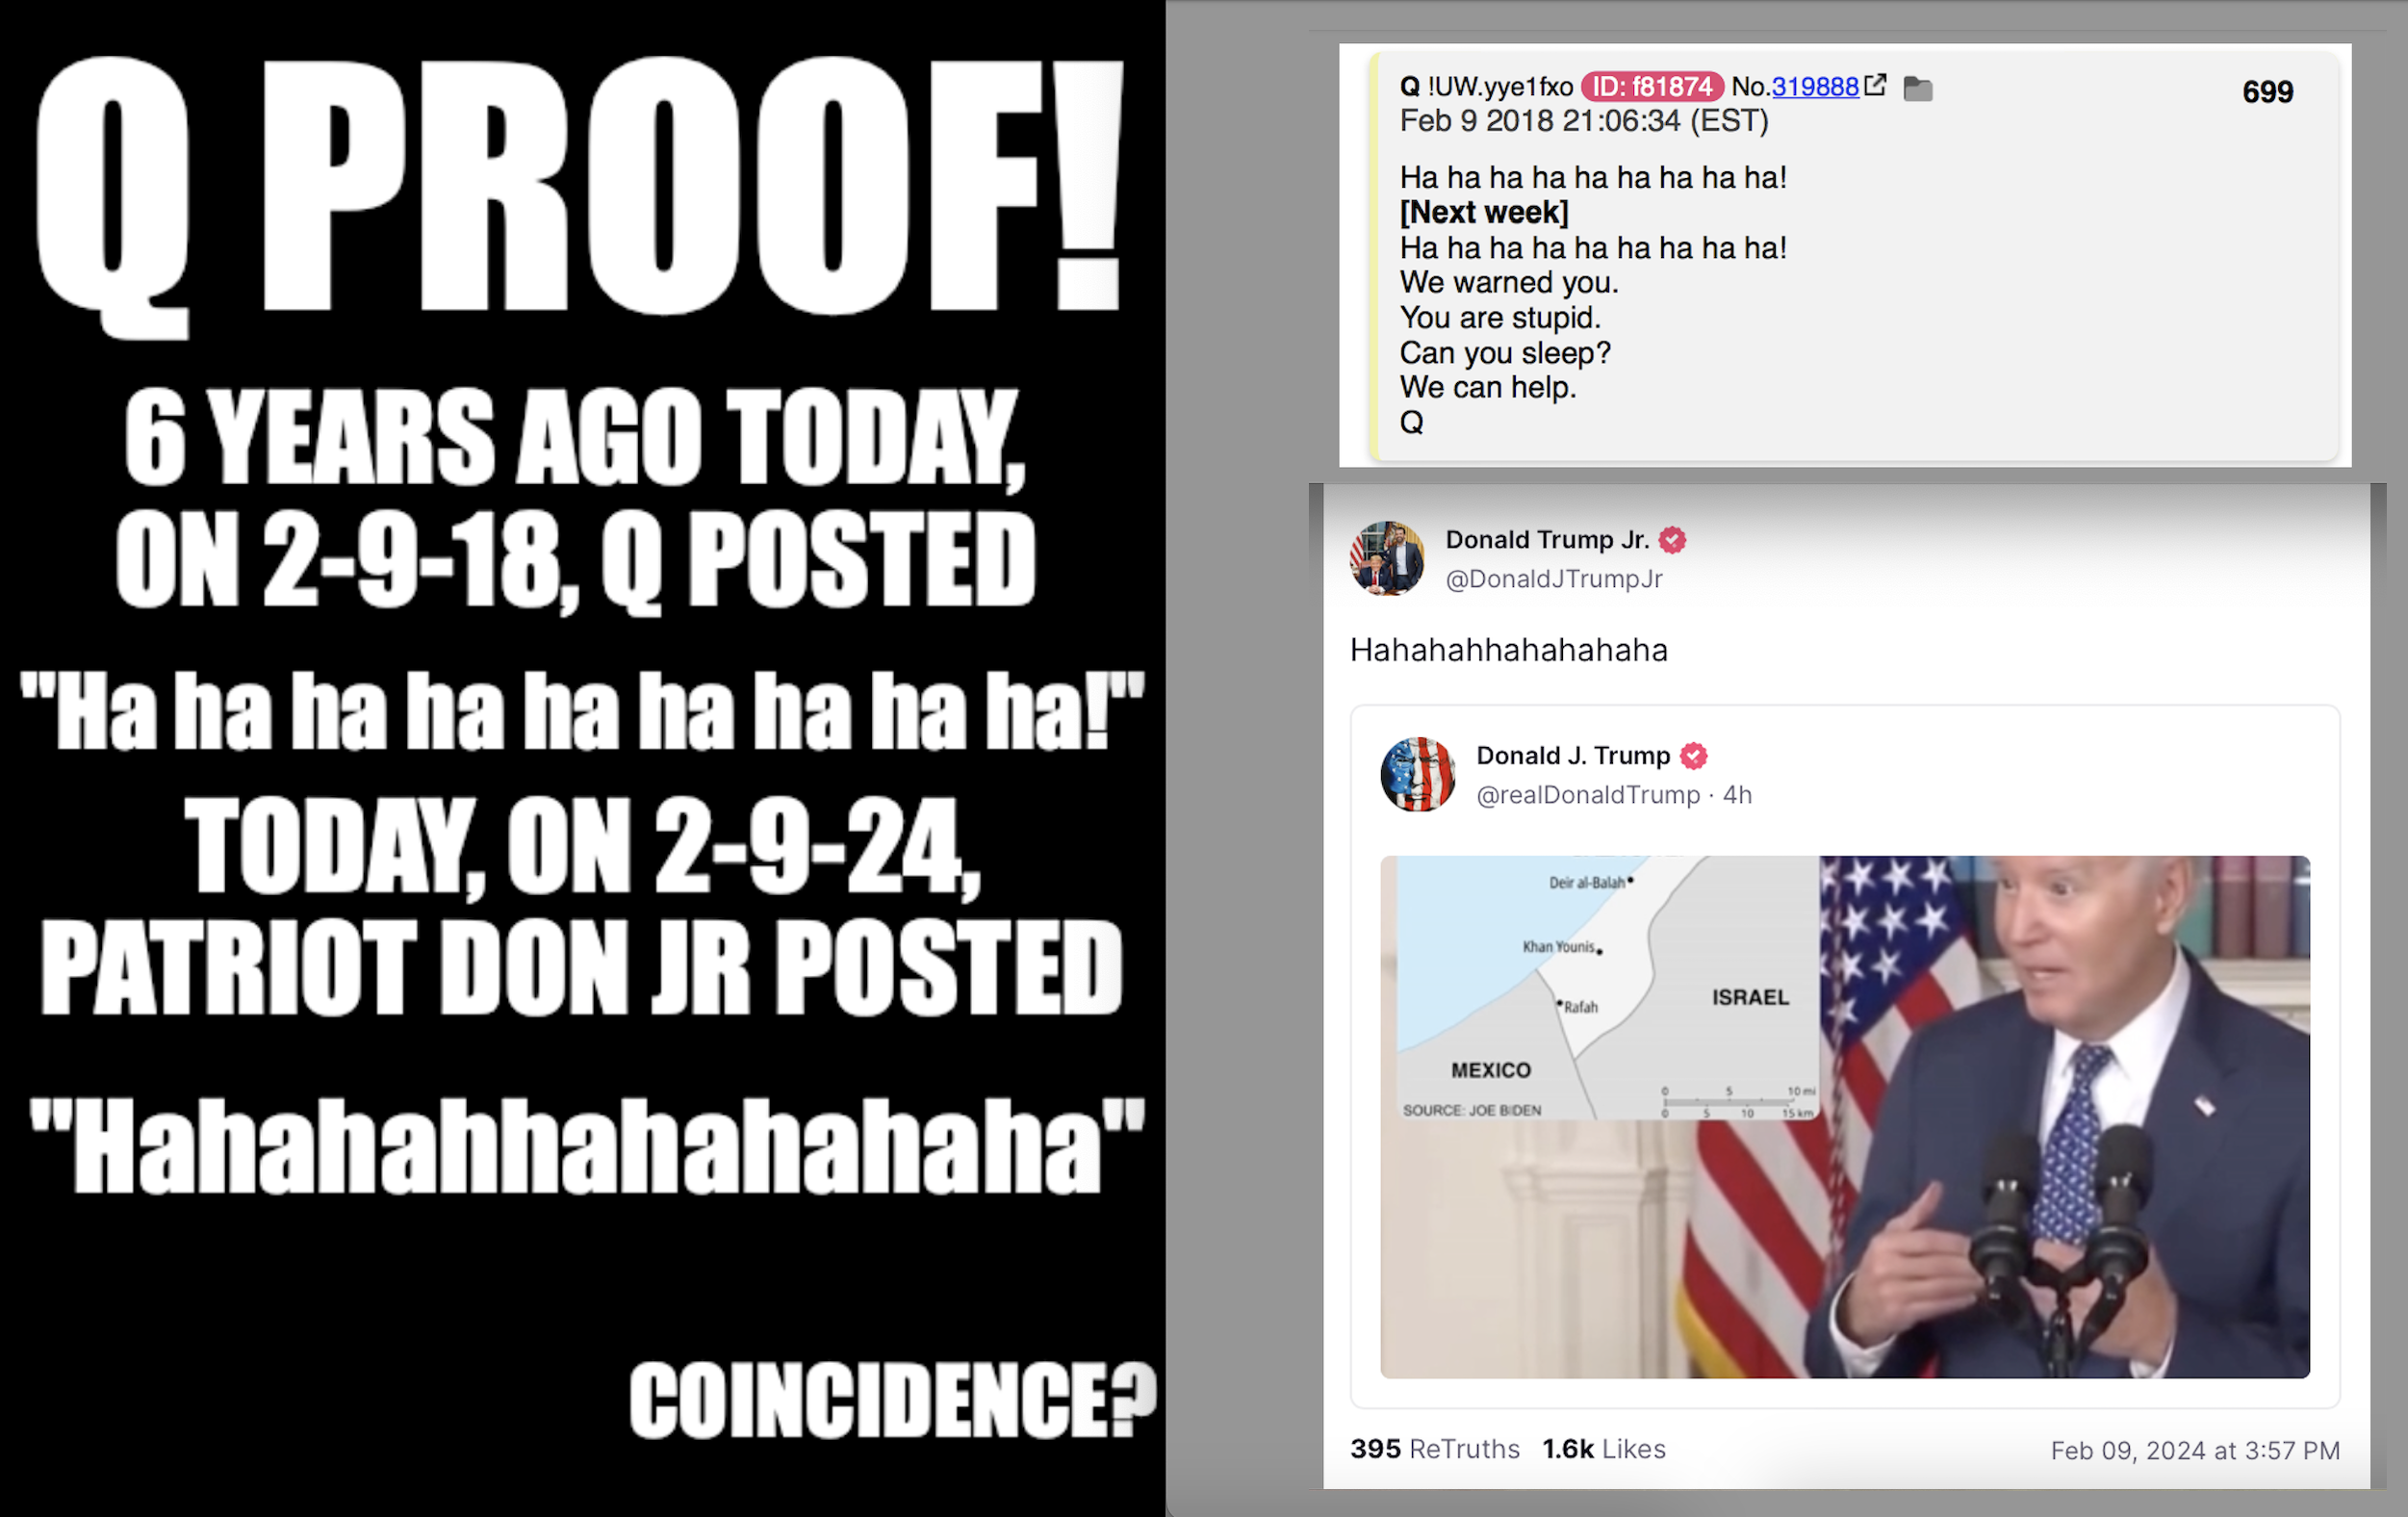The height and width of the screenshot is (1517, 2408).
Task: Click the Donald Trump Jr. display name
Action: point(1547,540)
